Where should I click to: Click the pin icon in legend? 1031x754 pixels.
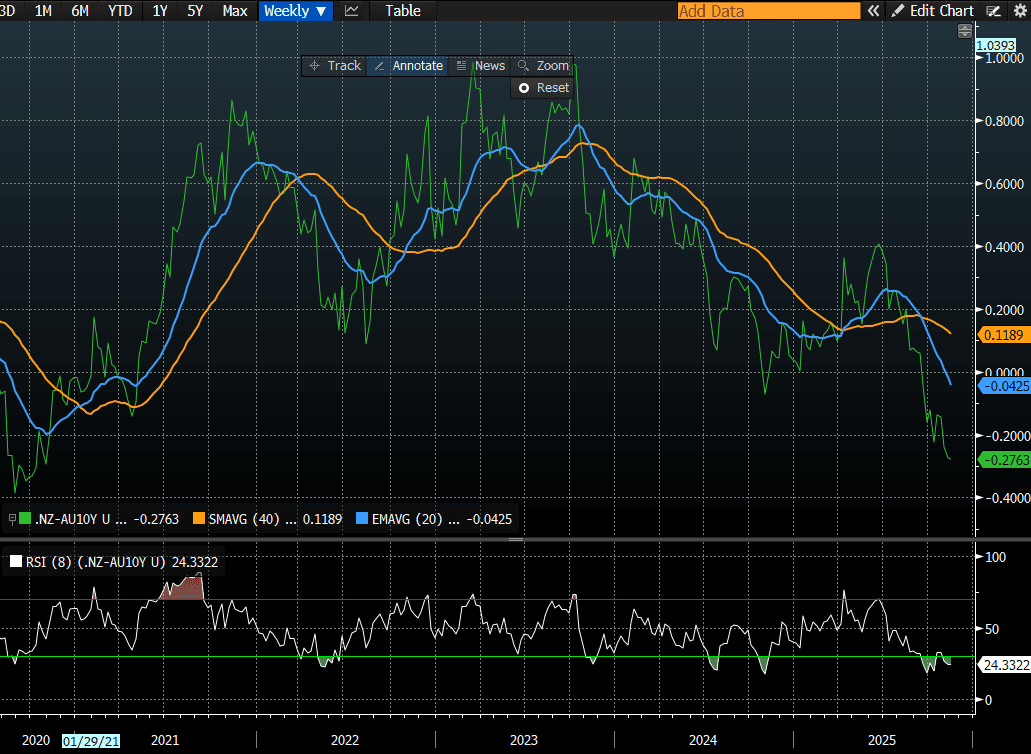[x=11, y=519]
